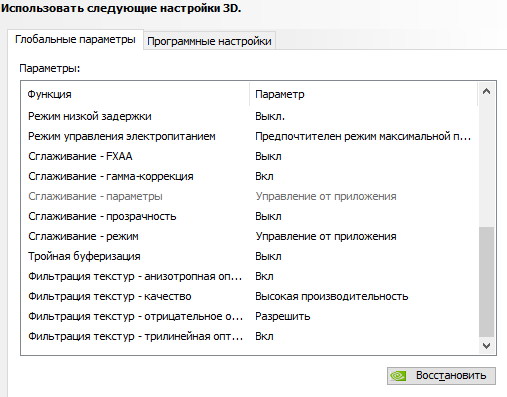This screenshot has height=397, width=507.
Task: Select the Сглаживание - FXAA row
Action: [x=249, y=156]
